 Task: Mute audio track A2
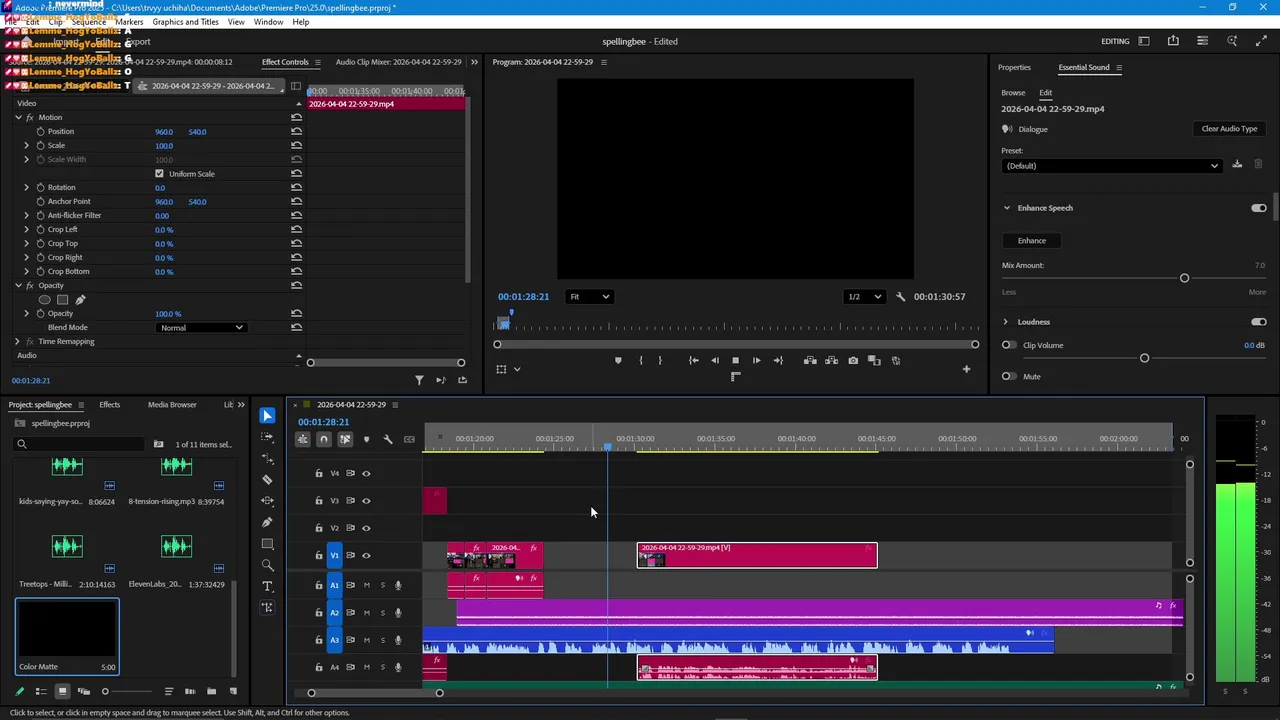(x=366, y=612)
